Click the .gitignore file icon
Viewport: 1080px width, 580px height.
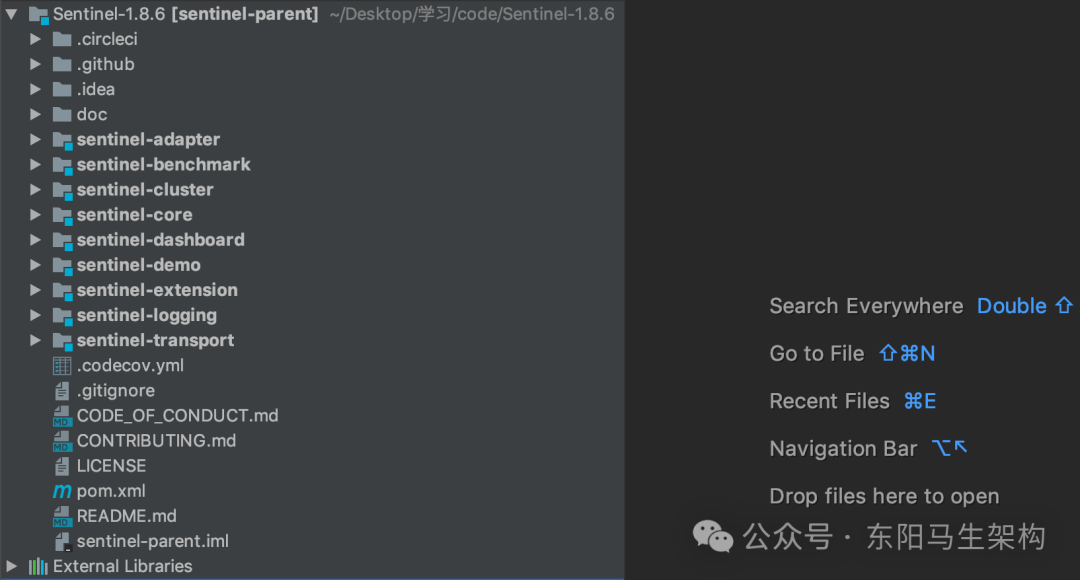[x=62, y=391]
